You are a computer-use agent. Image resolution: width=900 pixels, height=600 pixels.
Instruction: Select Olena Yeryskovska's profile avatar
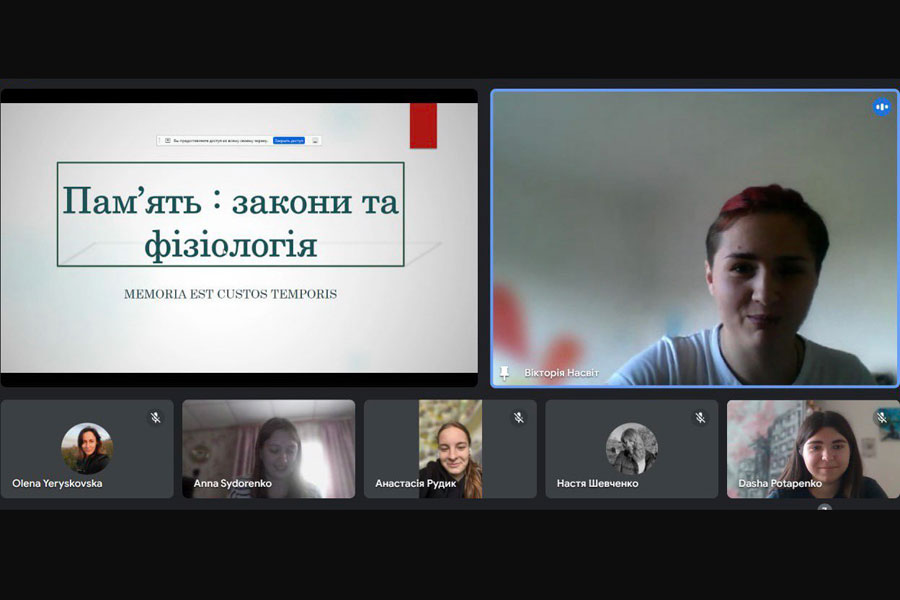coord(87,448)
